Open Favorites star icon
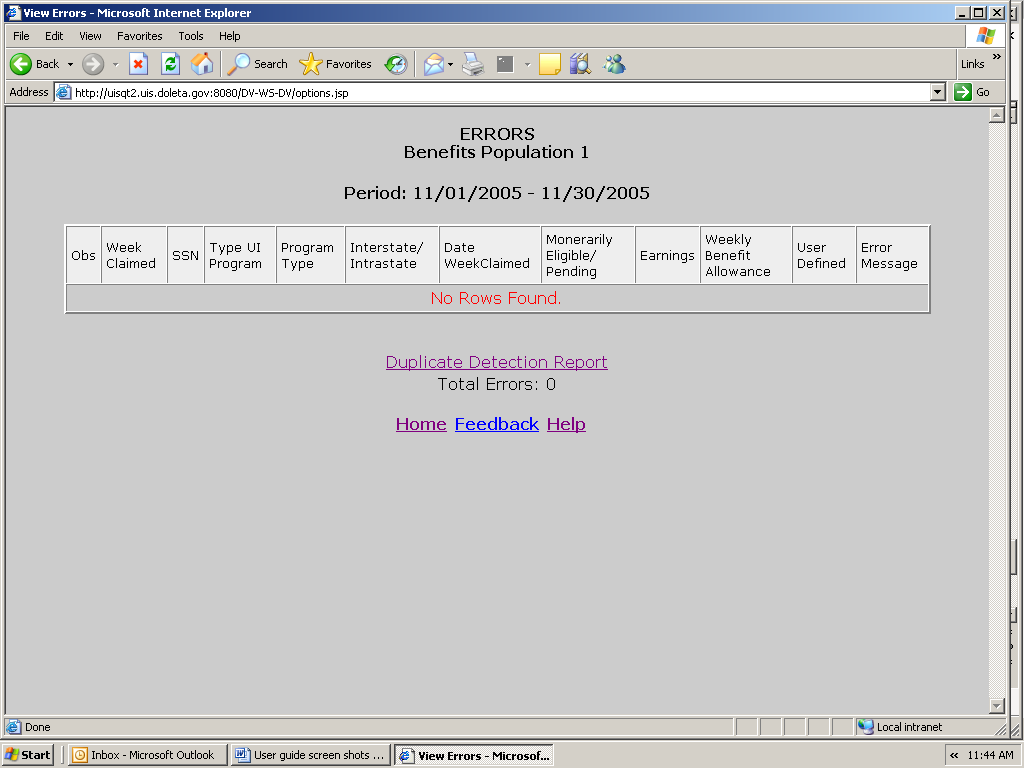The width and height of the screenshot is (1024, 768). (x=310, y=64)
